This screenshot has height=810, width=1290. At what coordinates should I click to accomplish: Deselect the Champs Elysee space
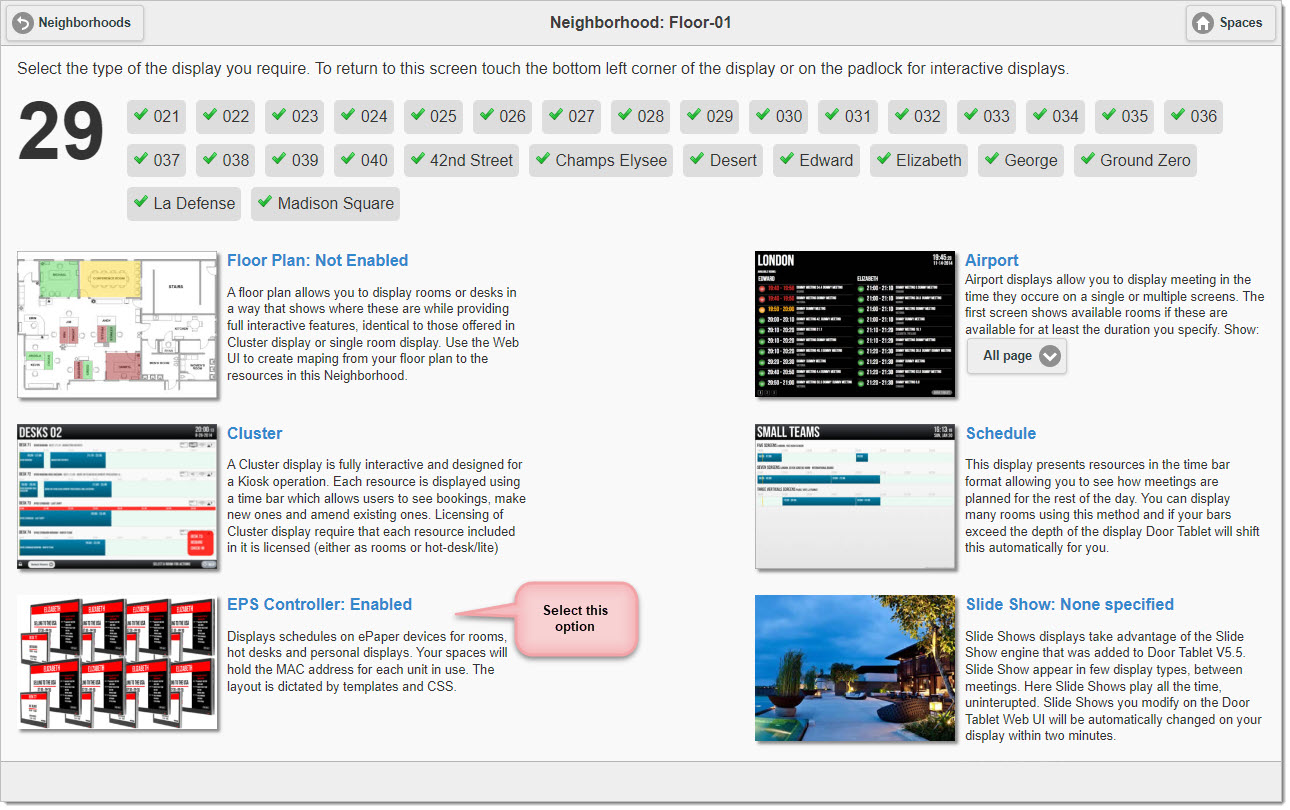(x=600, y=160)
